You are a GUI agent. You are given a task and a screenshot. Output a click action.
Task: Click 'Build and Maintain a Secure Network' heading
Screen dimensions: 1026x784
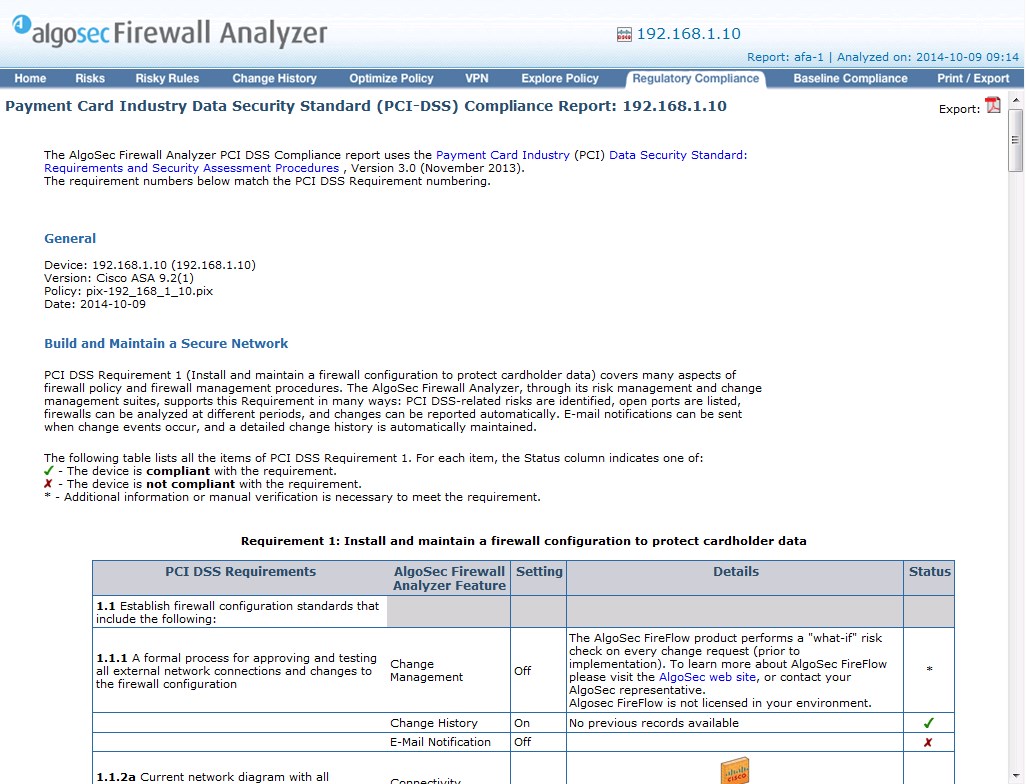pyautogui.click(x=166, y=344)
